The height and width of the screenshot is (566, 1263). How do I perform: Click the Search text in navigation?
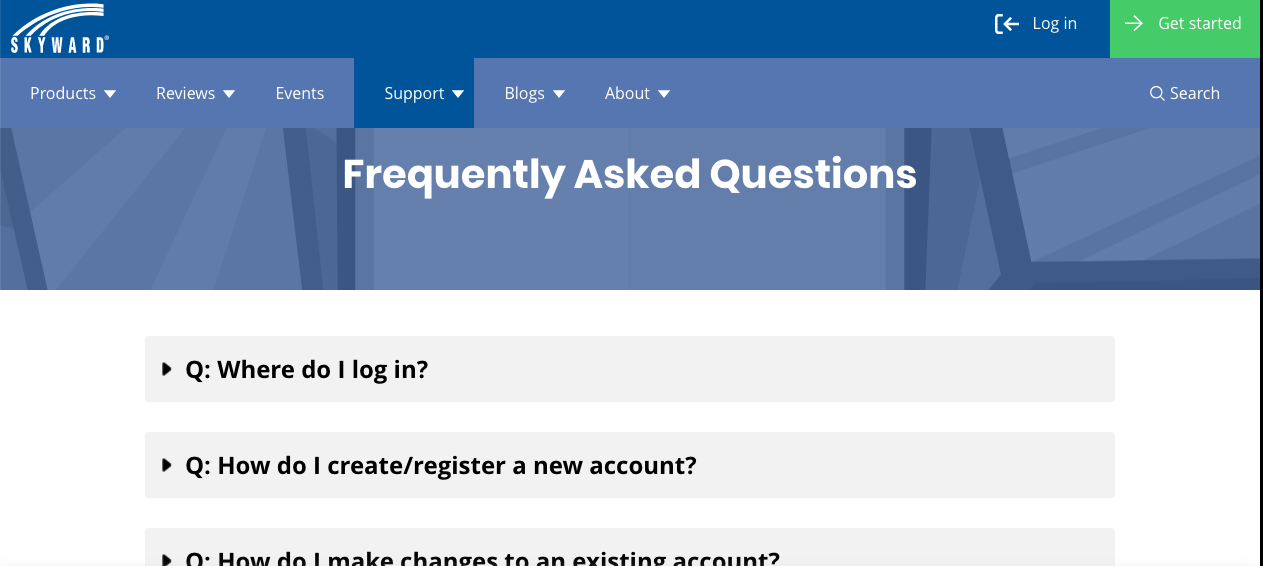click(1195, 93)
